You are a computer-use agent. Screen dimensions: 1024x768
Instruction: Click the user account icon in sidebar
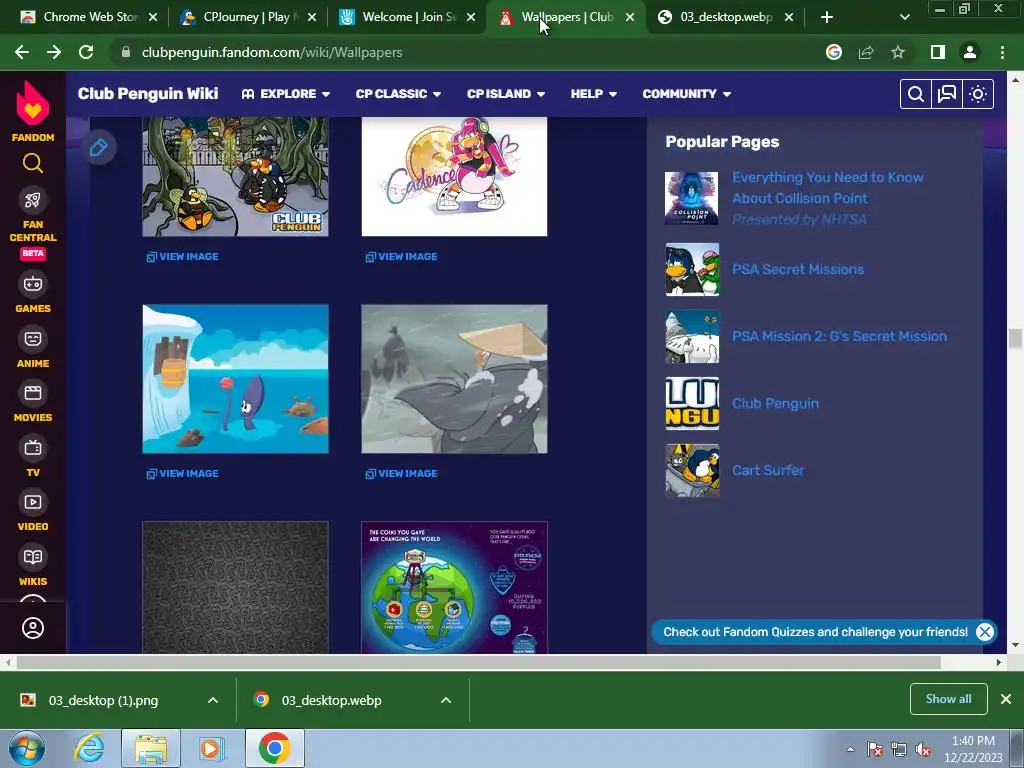(x=33, y=628)
